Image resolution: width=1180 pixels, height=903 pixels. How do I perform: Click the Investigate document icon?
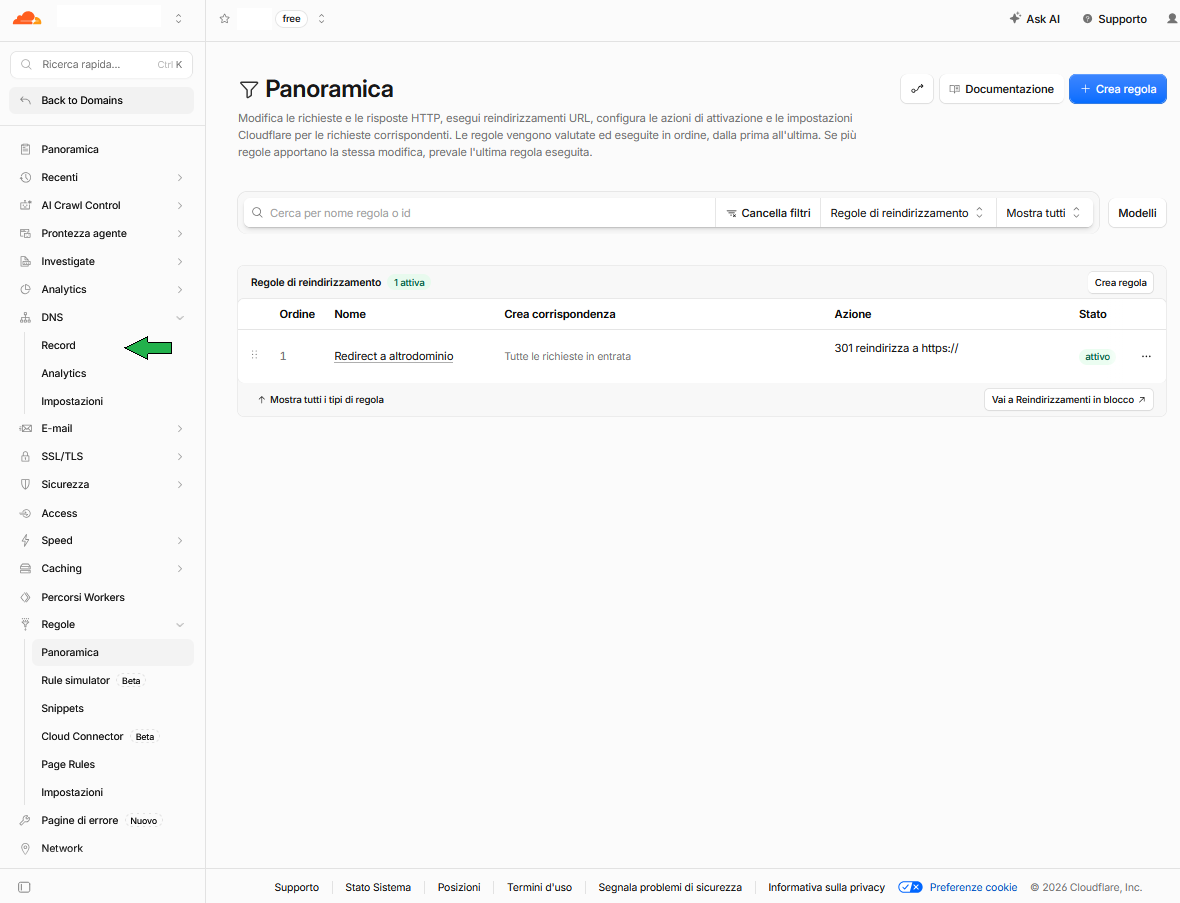point(26,261)
